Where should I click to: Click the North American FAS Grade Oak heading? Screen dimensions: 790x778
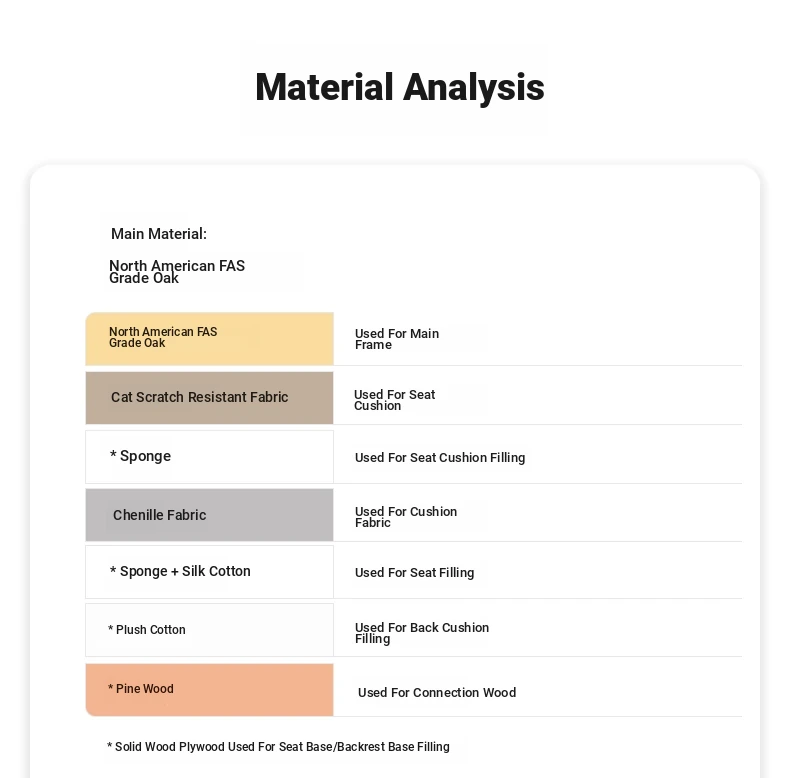coord(177,272)
